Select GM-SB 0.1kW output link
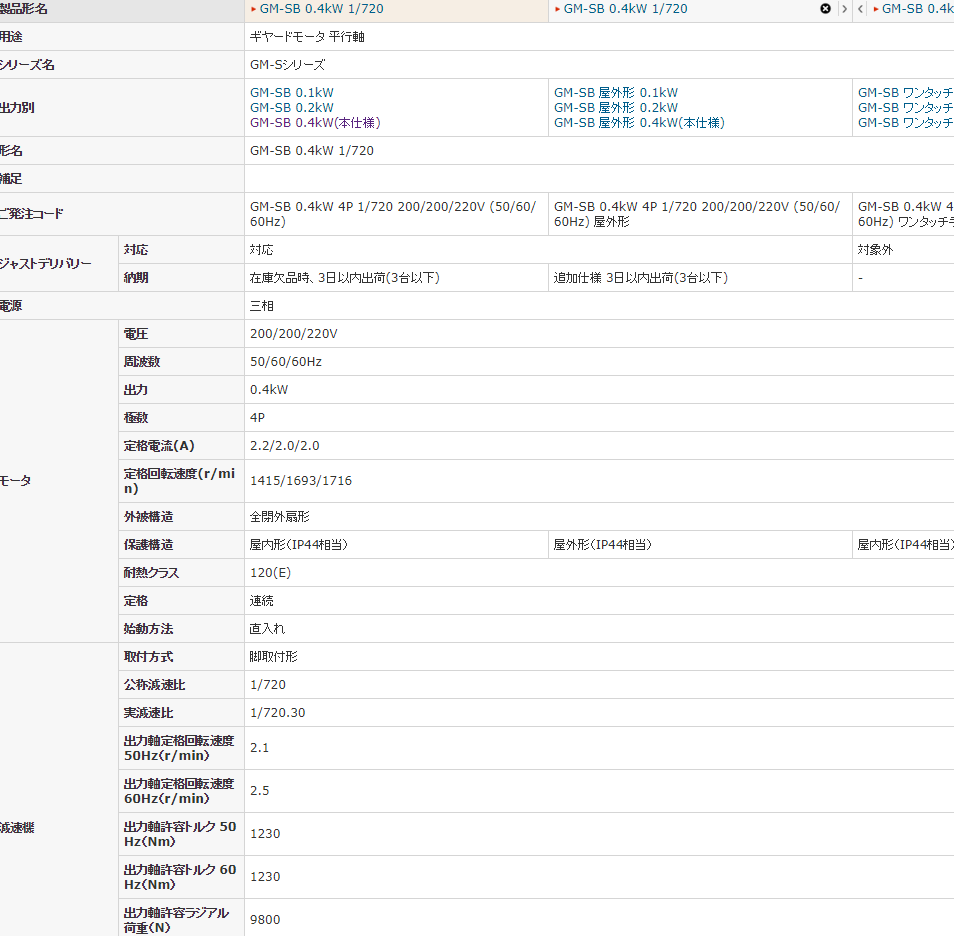Screen dimensions: 954x936 point(291,93)
